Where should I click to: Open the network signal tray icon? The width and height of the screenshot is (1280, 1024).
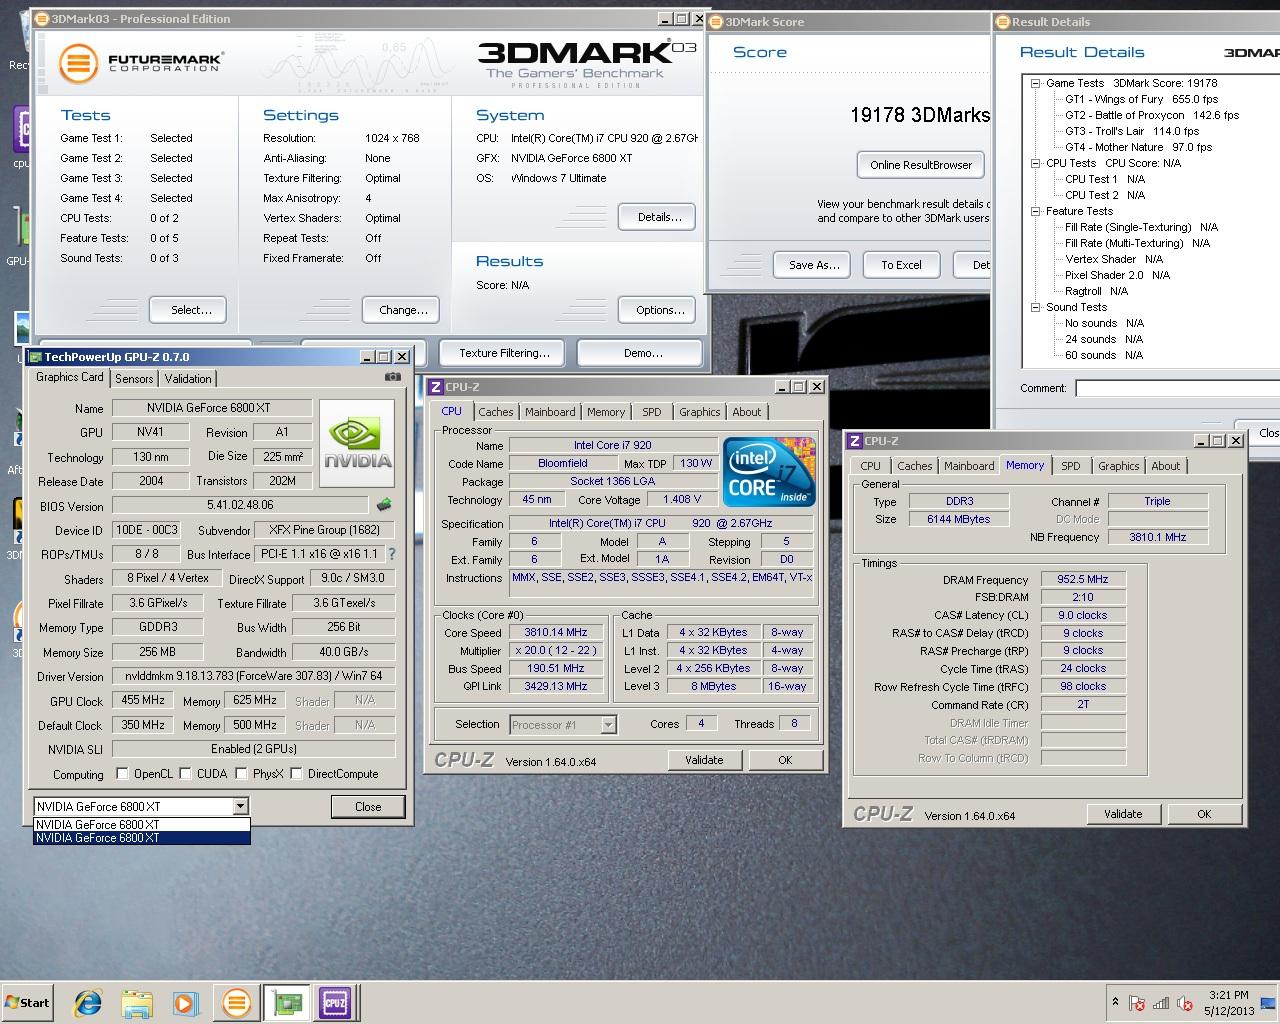[x=1161, y=1003]
